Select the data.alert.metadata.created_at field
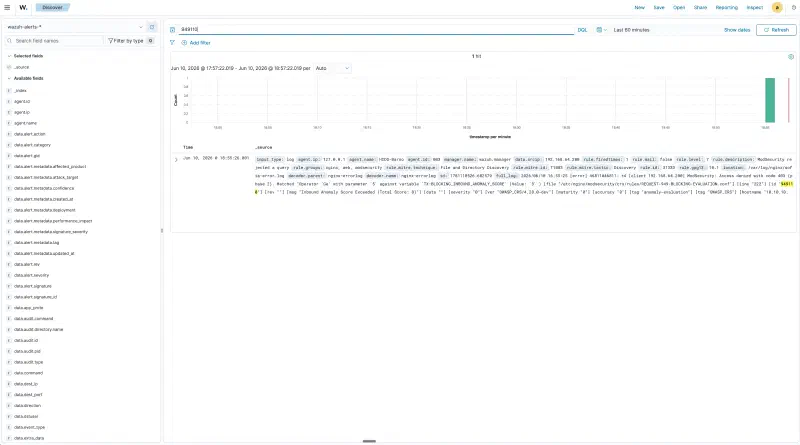 tap(43, 199)
